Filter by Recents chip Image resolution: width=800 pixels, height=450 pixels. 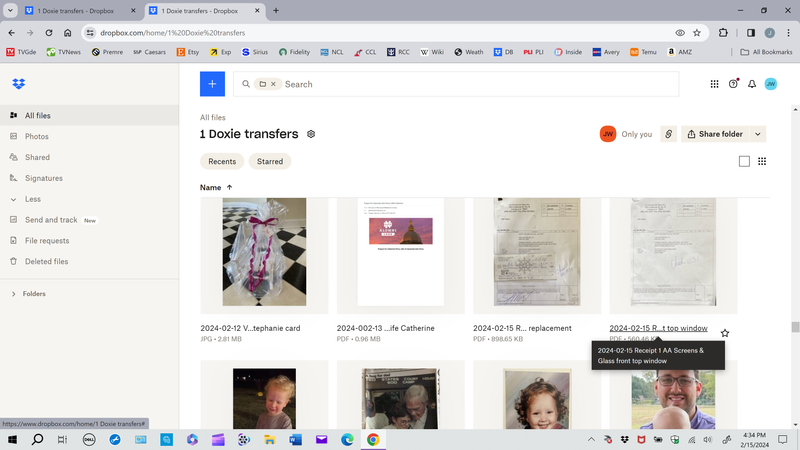(x=222, y=161)
